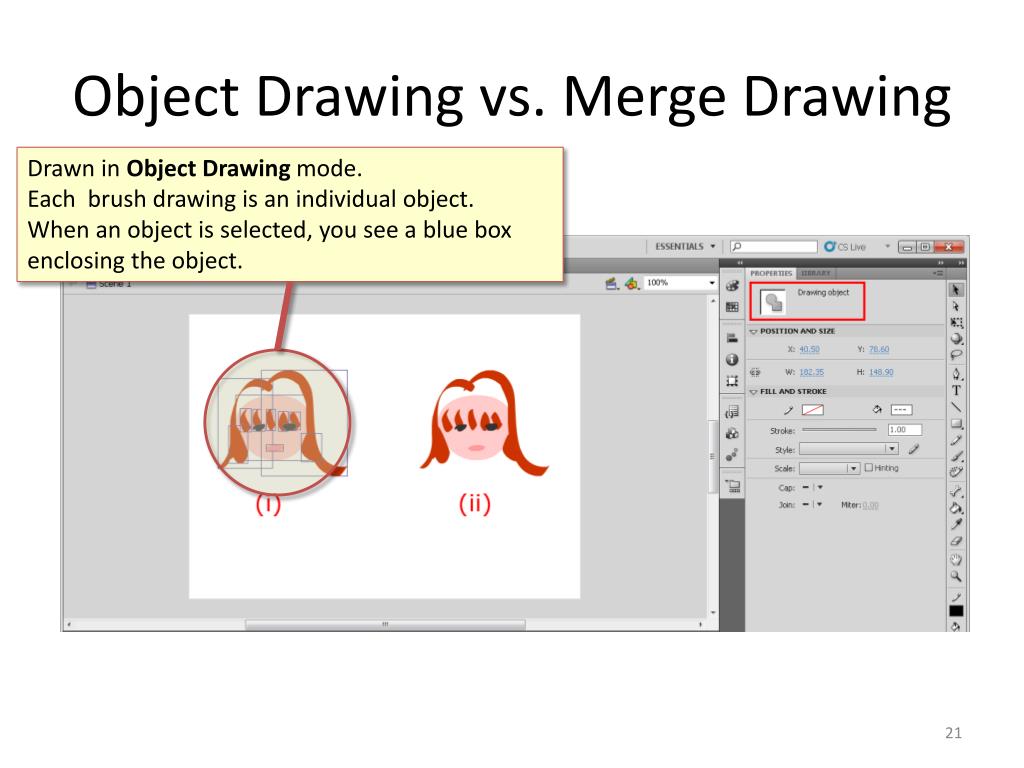Click the search field in top bar
Image resolution: width=1024 pixels, height=768 pixels.
[773, 246]
